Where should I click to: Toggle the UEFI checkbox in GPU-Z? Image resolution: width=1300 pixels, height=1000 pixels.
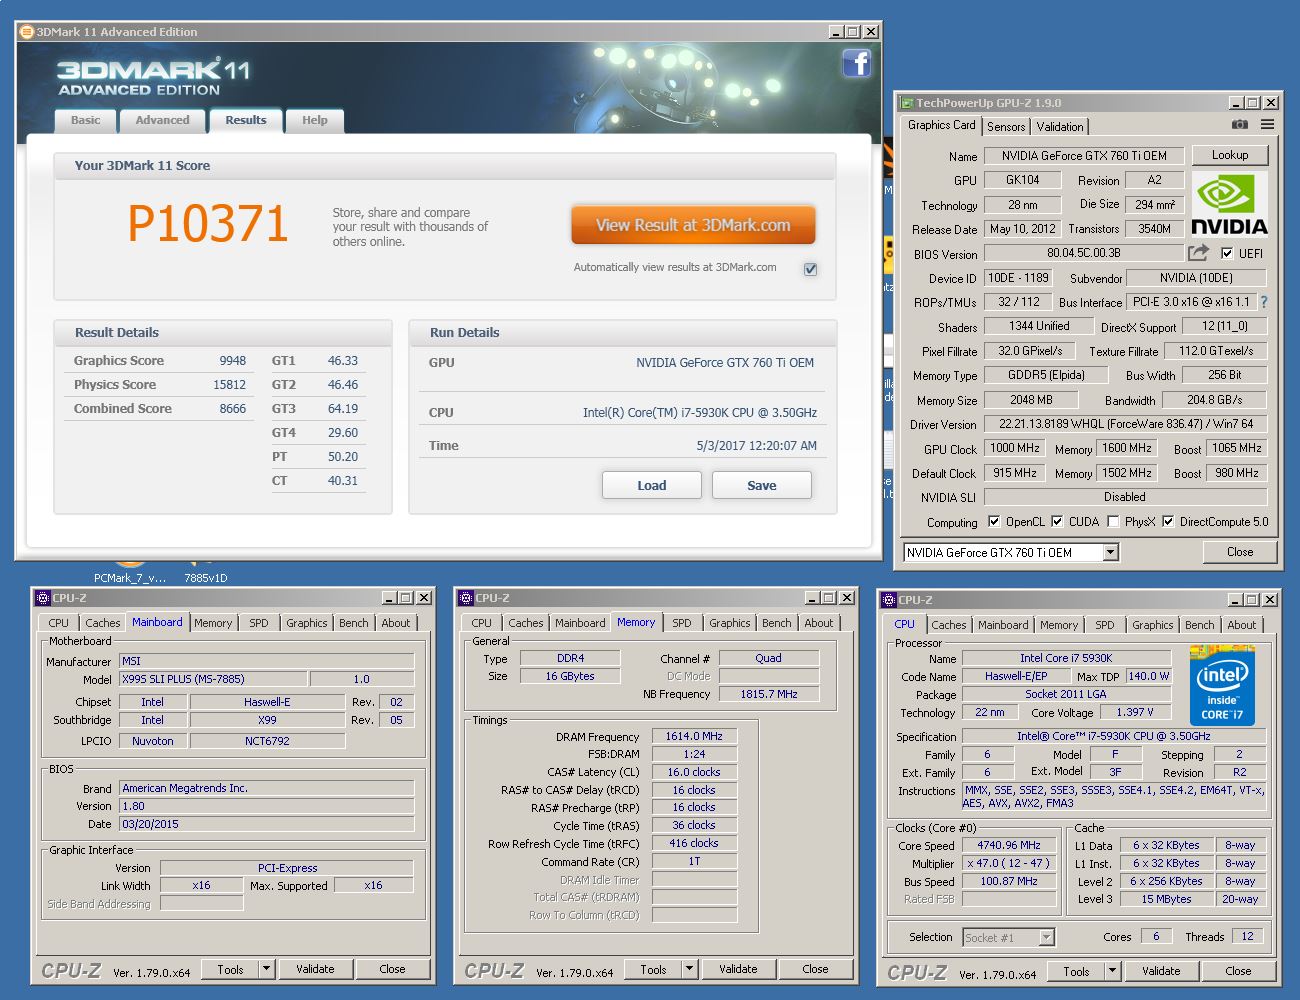[1227, 253]
